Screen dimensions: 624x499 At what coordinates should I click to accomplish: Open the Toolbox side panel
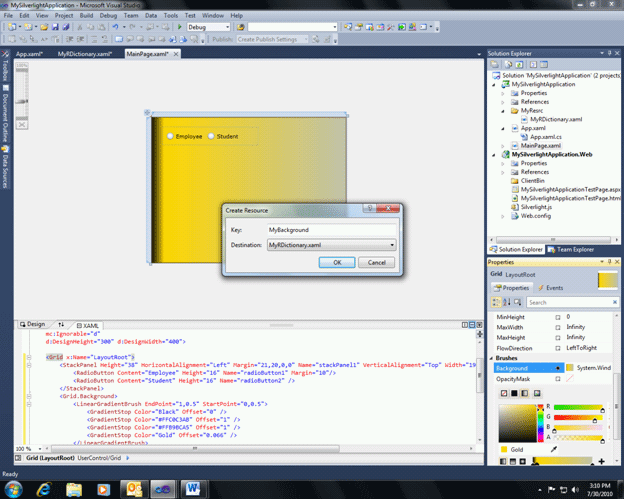pyautogui.click(x=5, y=72)
